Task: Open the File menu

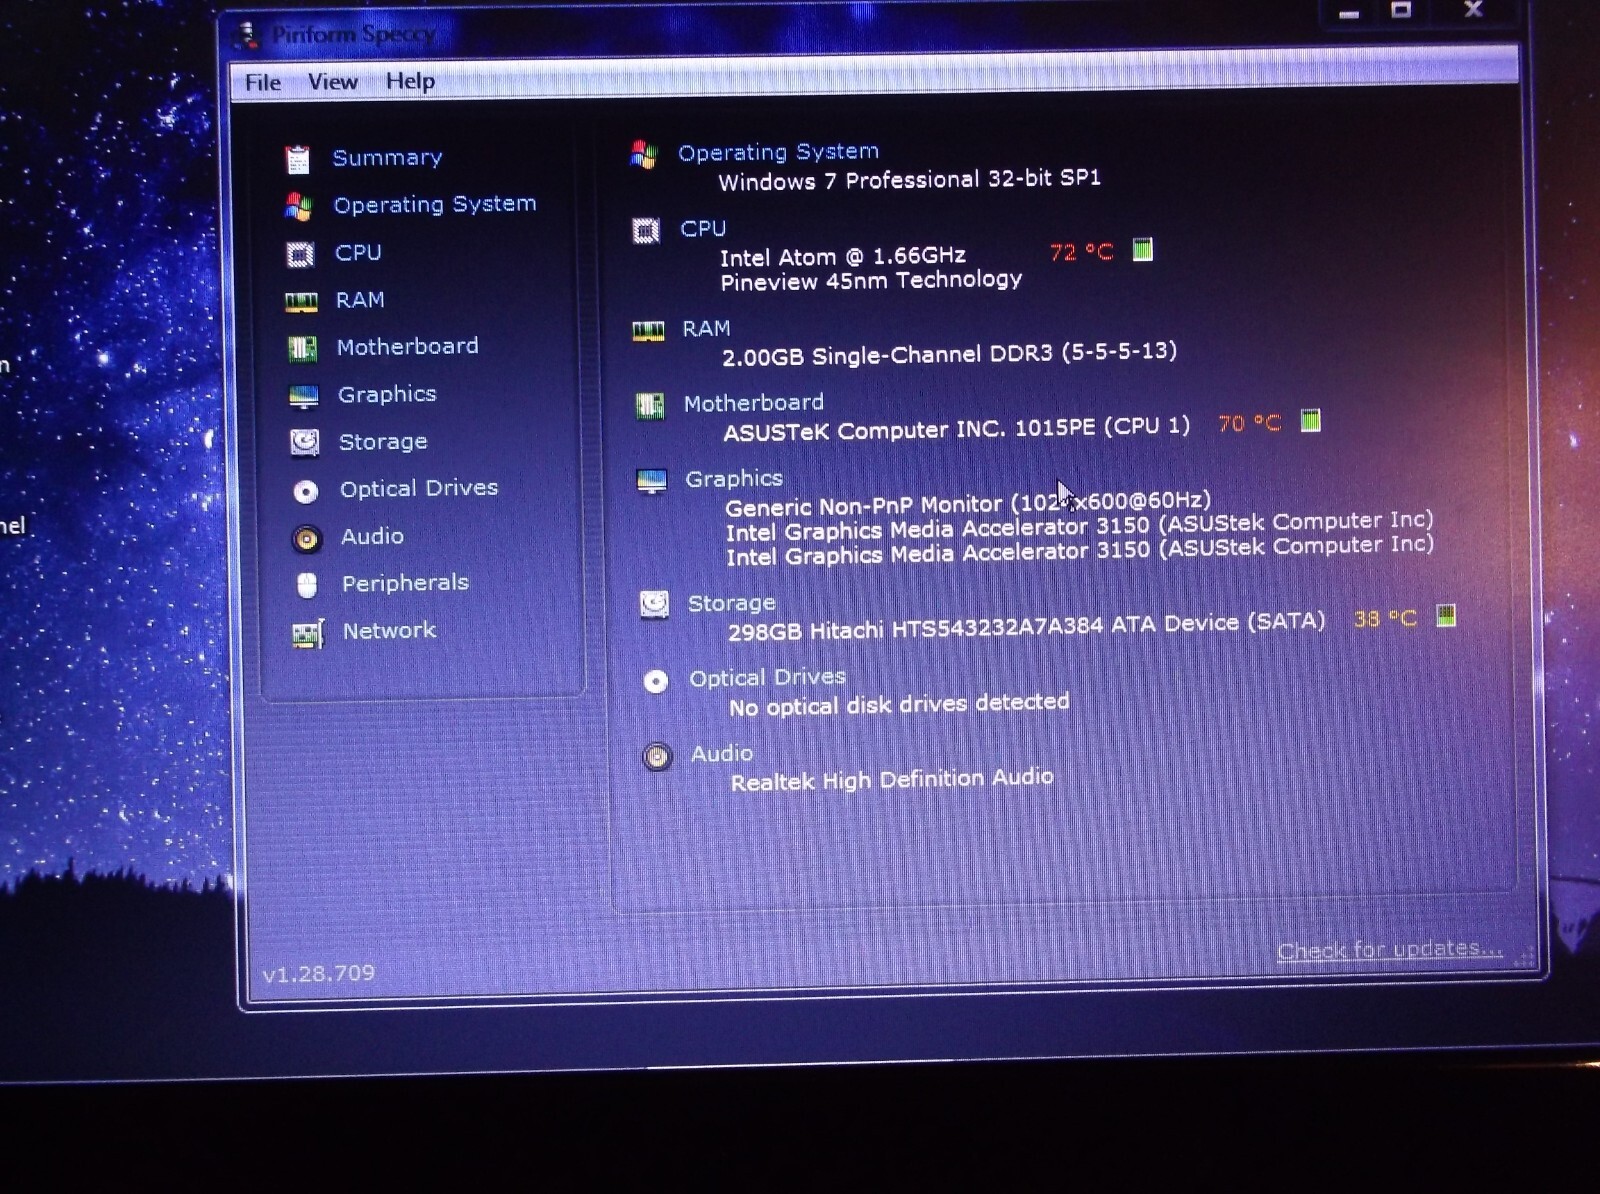Action: pyautogui.click(x=263, y=82)
